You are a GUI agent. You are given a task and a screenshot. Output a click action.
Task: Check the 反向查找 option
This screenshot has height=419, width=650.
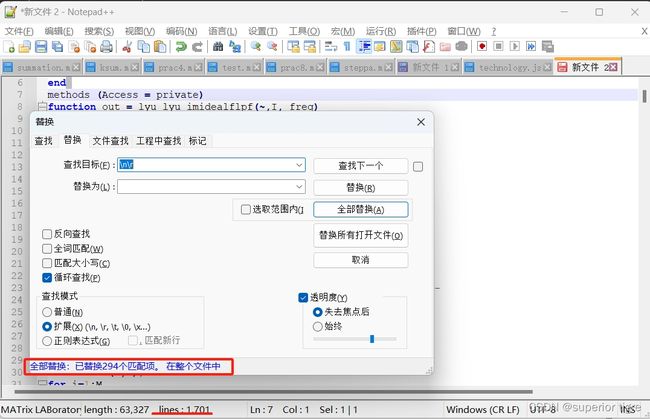point(47,234)
